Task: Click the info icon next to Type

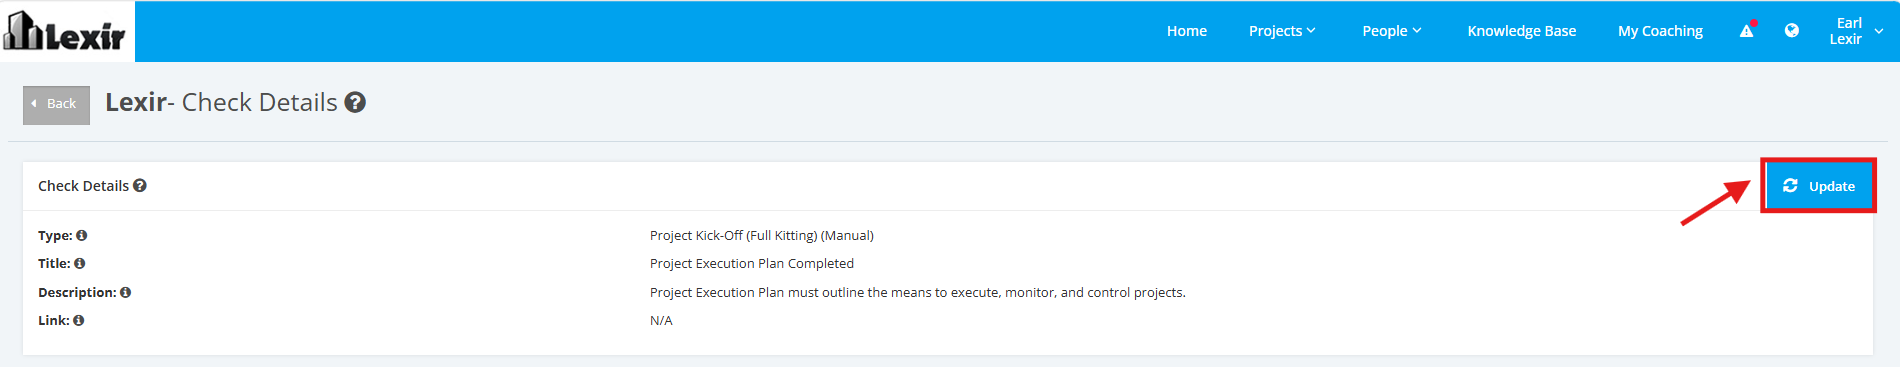Action: click(82, 235)
